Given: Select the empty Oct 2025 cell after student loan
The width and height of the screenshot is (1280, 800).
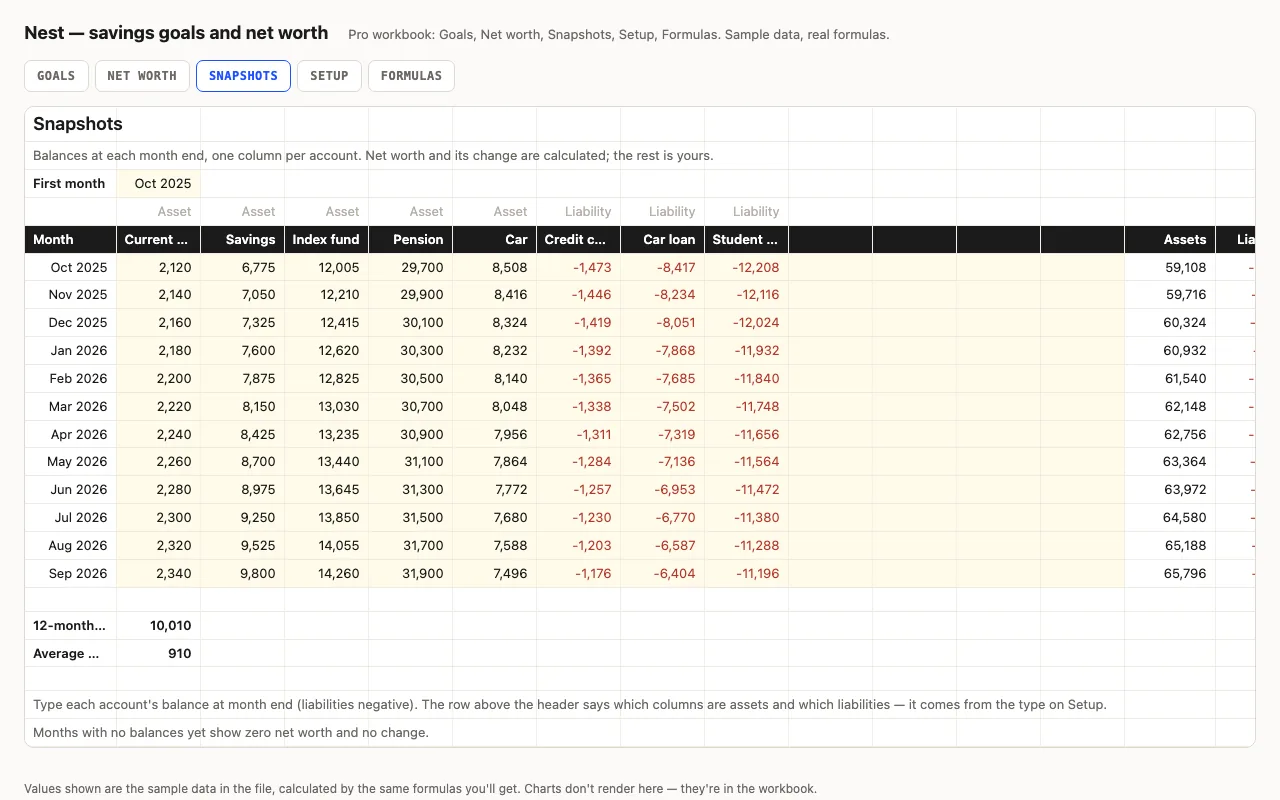Looking at the screenshot, I should click(x=831, y=268).
